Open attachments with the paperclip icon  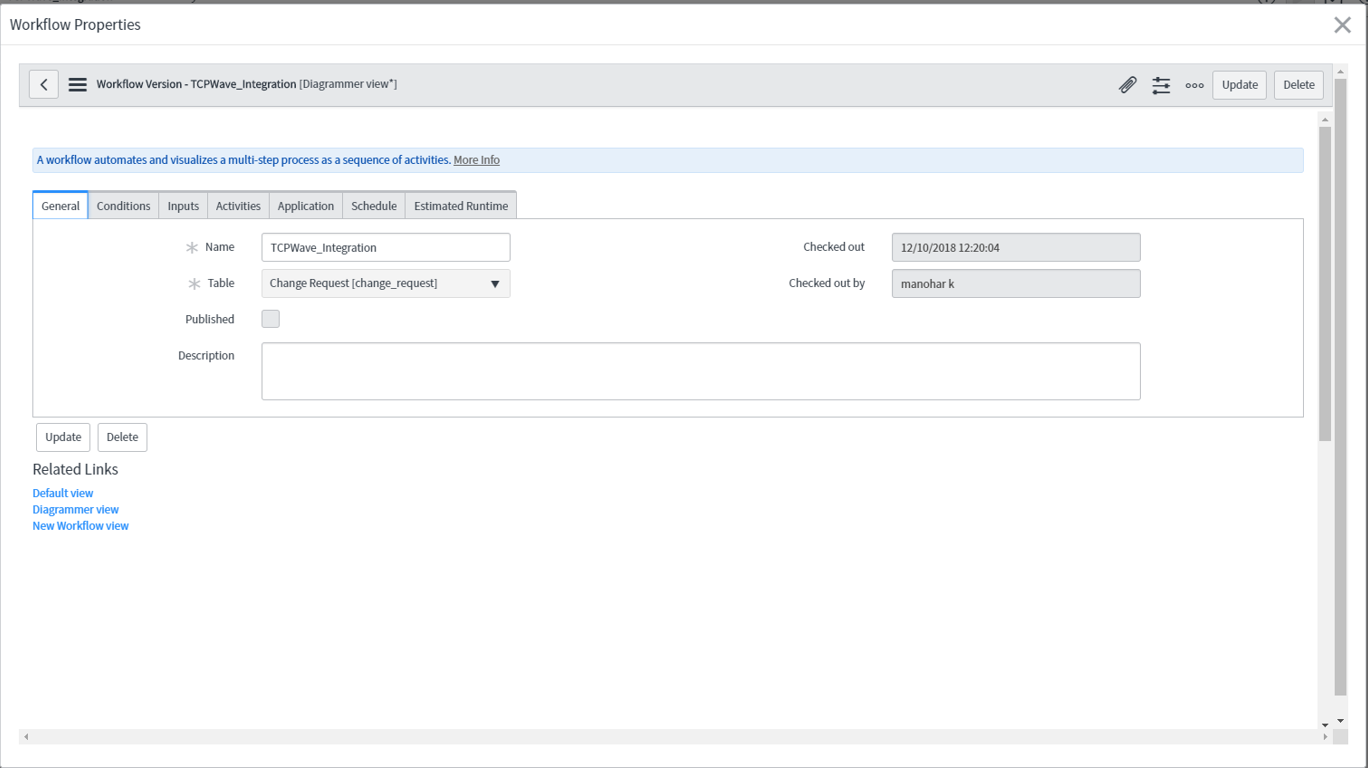1128,85
